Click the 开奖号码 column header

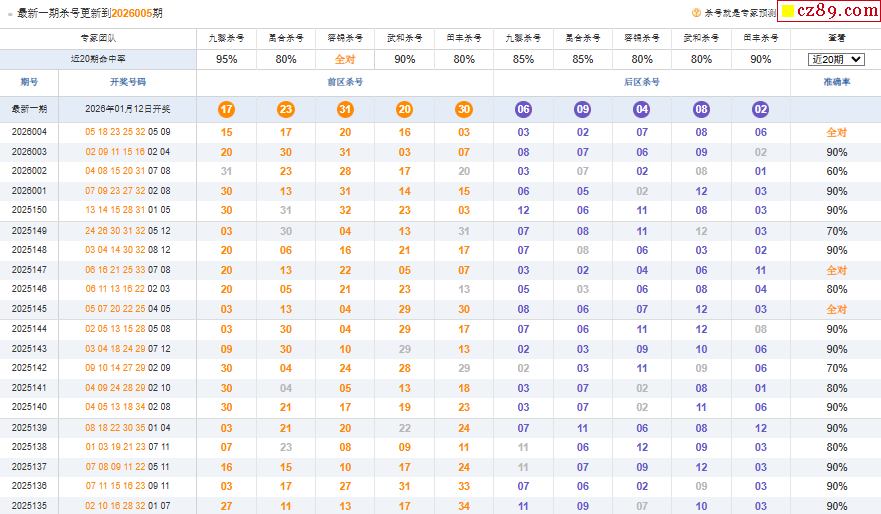click(128, 82)
